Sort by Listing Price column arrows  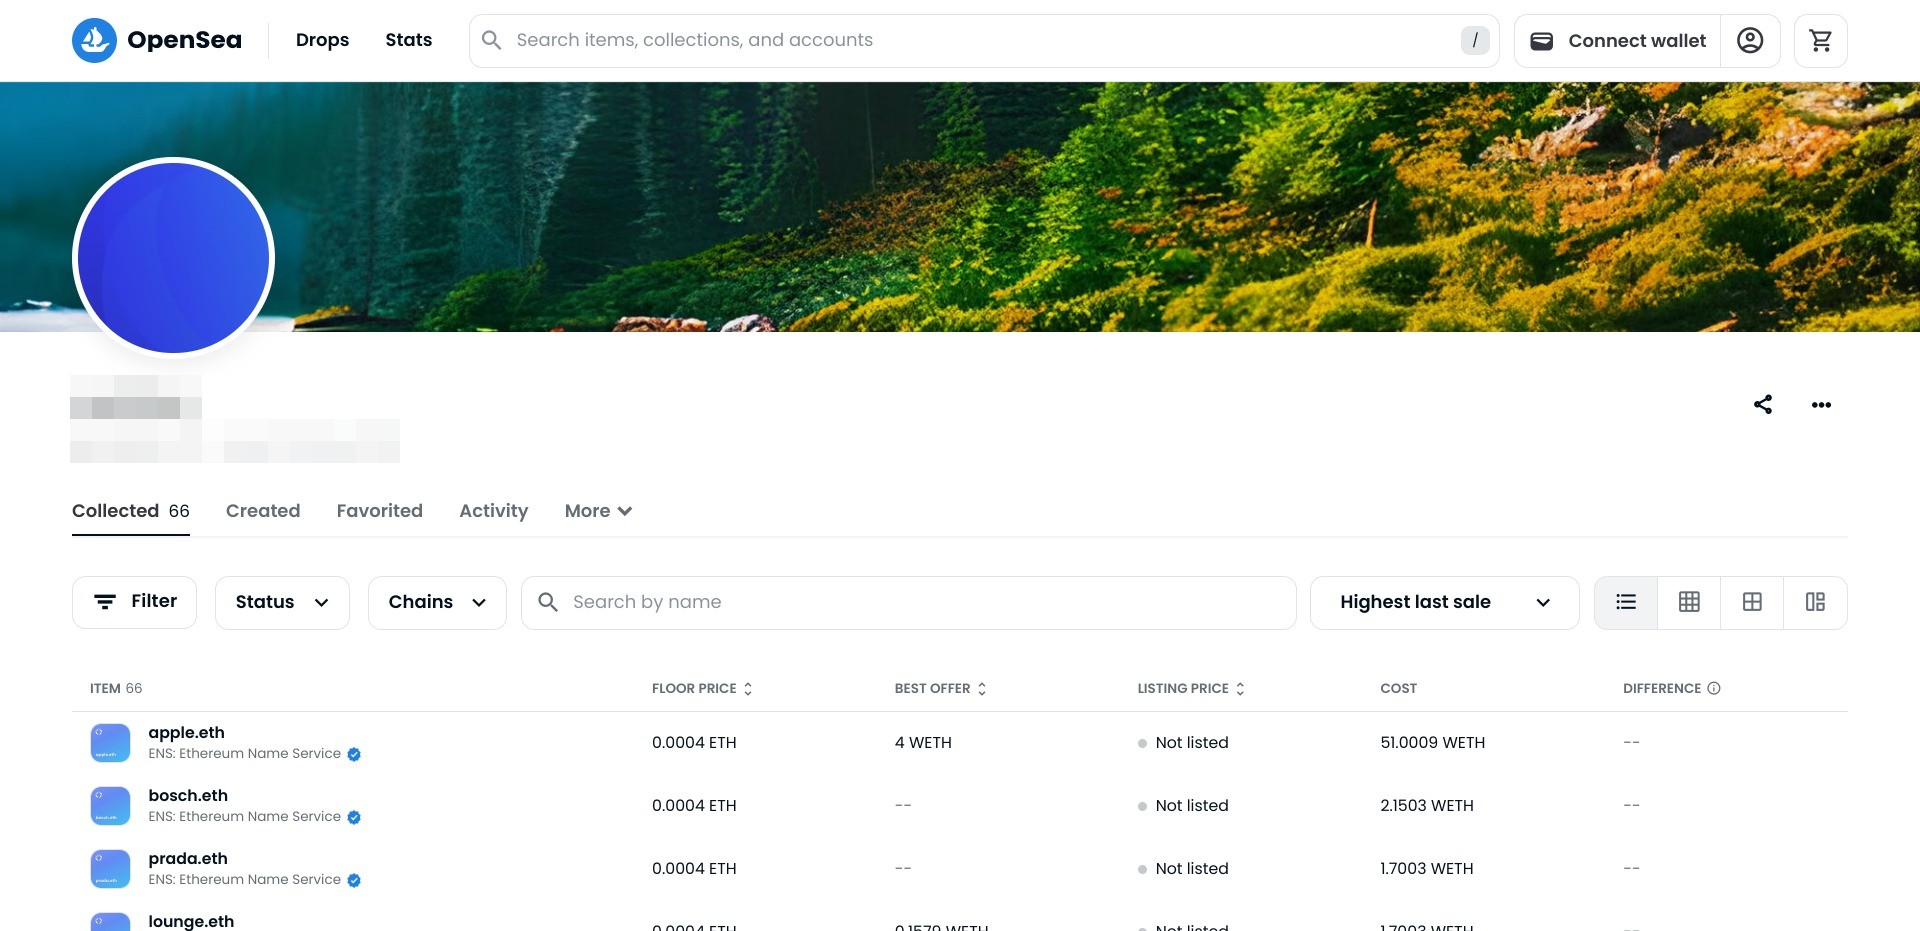1240,689
